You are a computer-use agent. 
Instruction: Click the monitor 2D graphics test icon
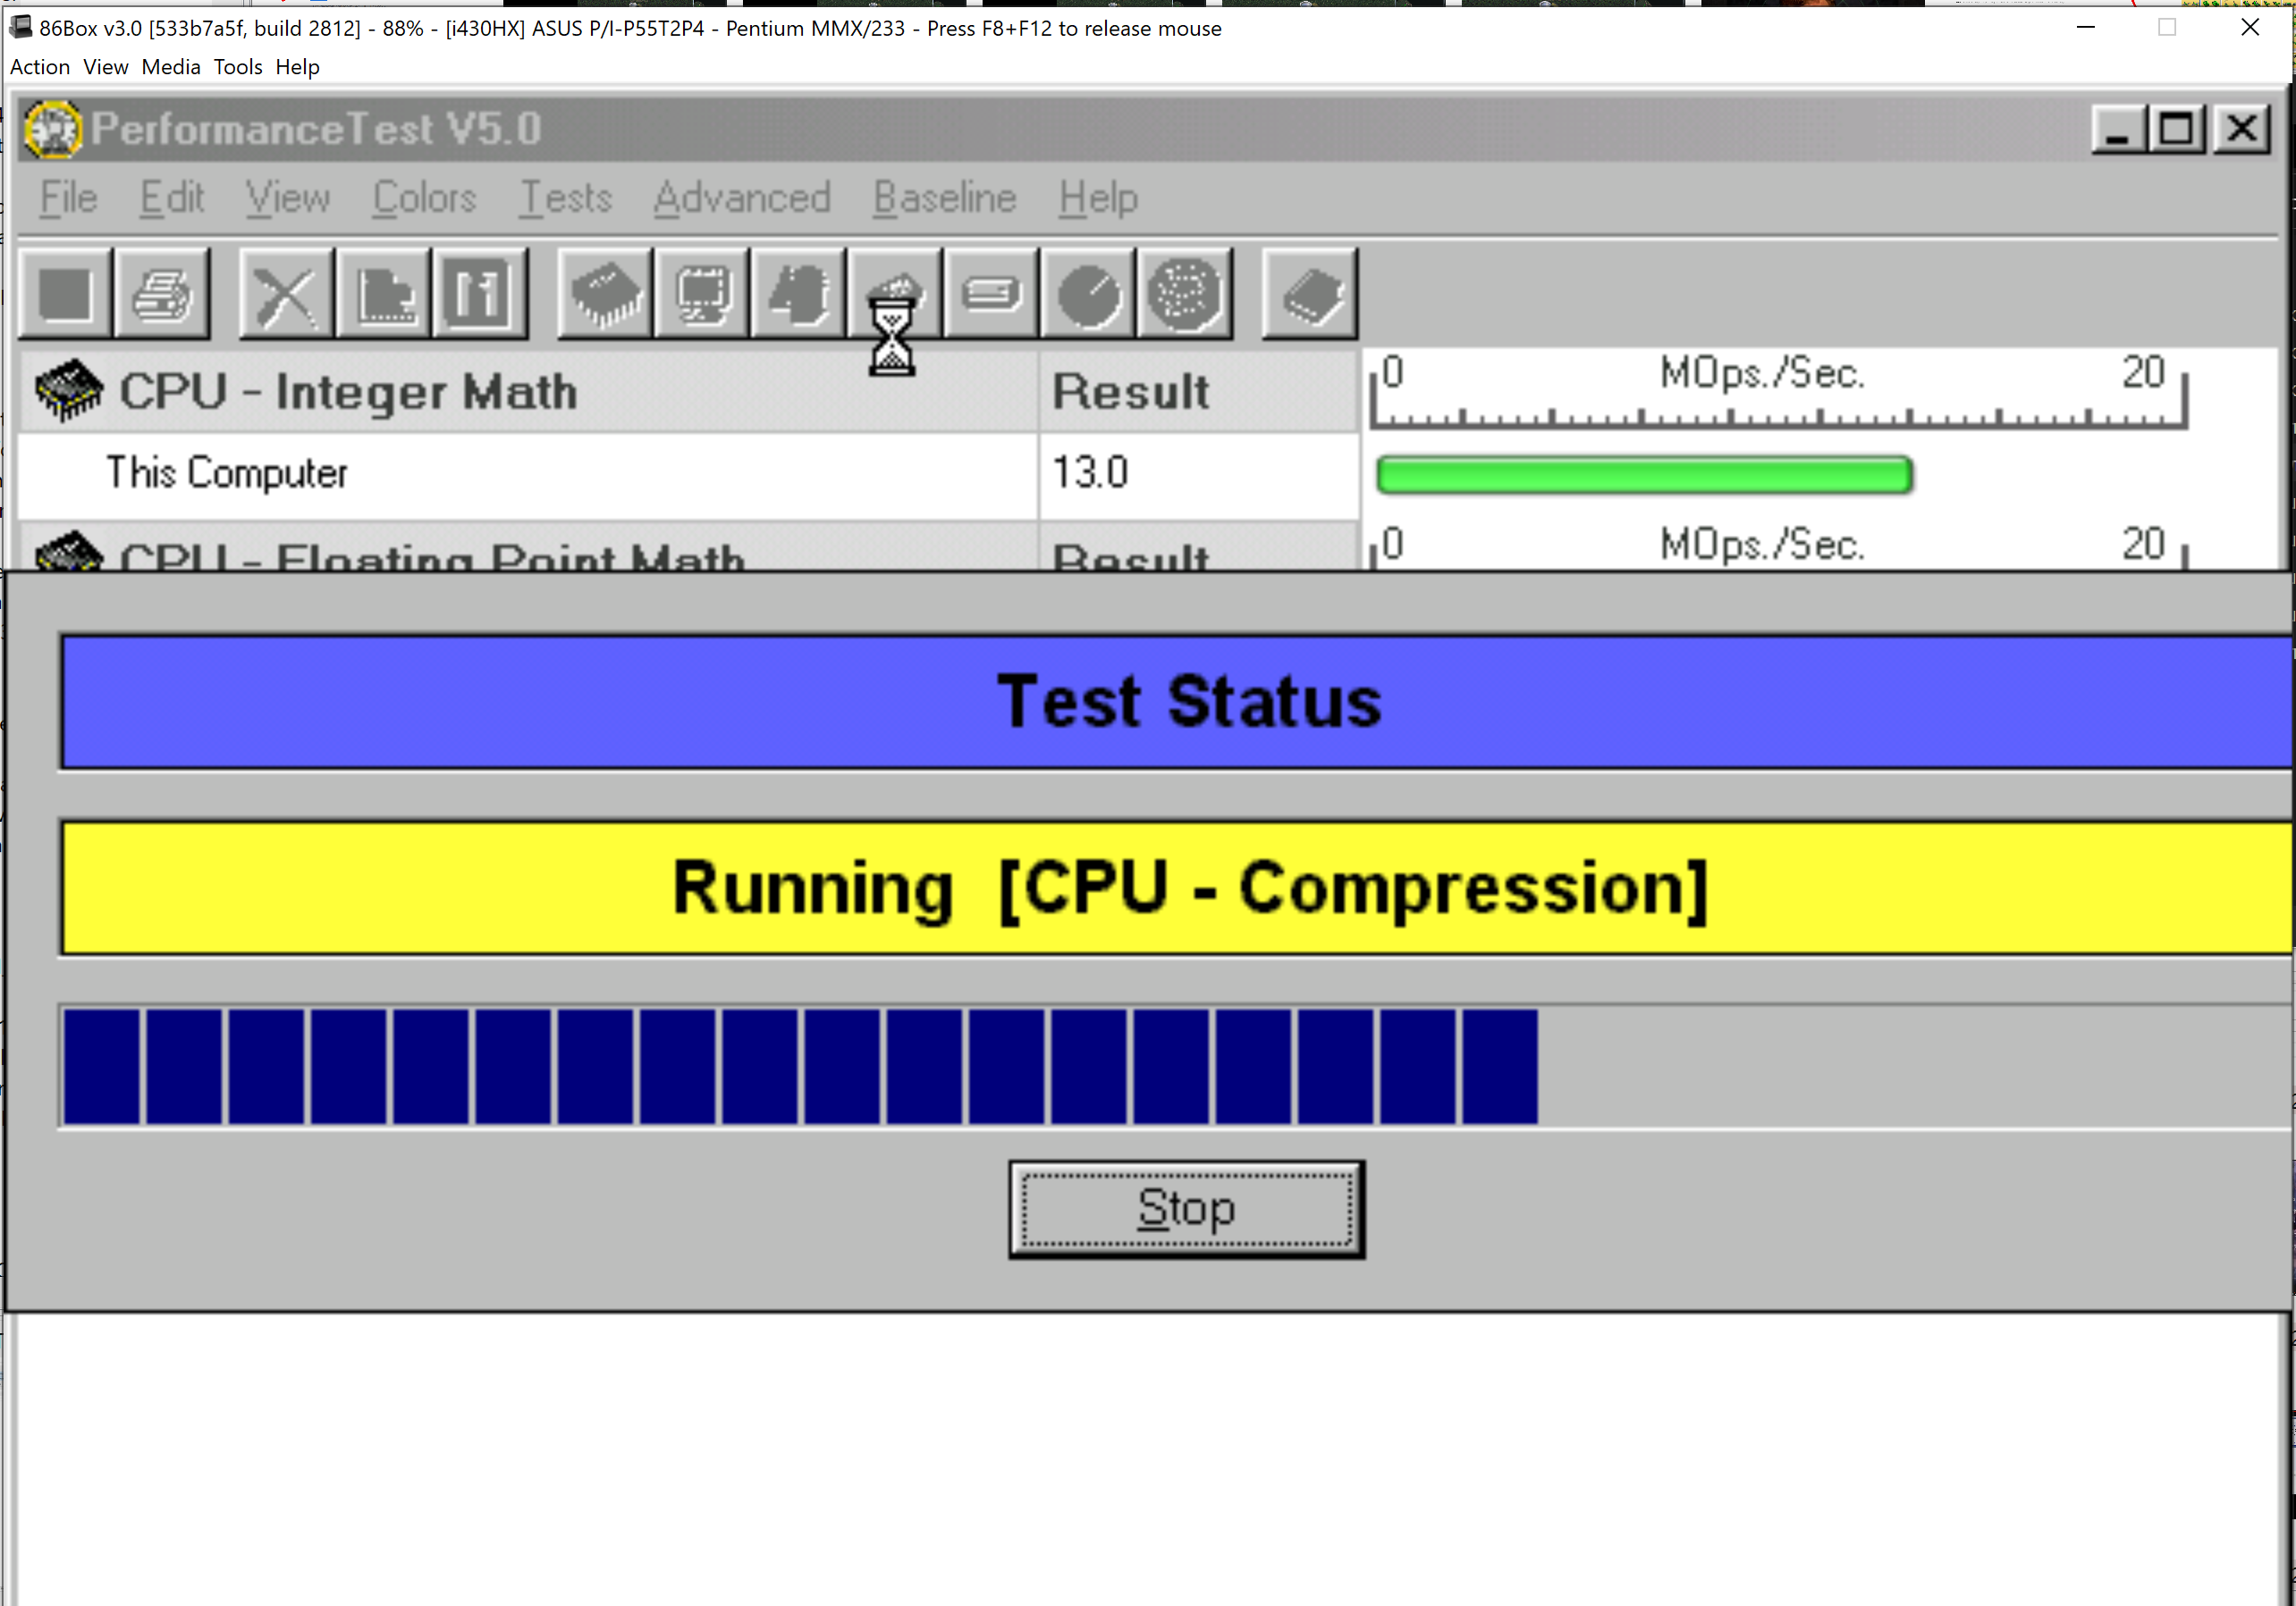(x=702, y=295)
